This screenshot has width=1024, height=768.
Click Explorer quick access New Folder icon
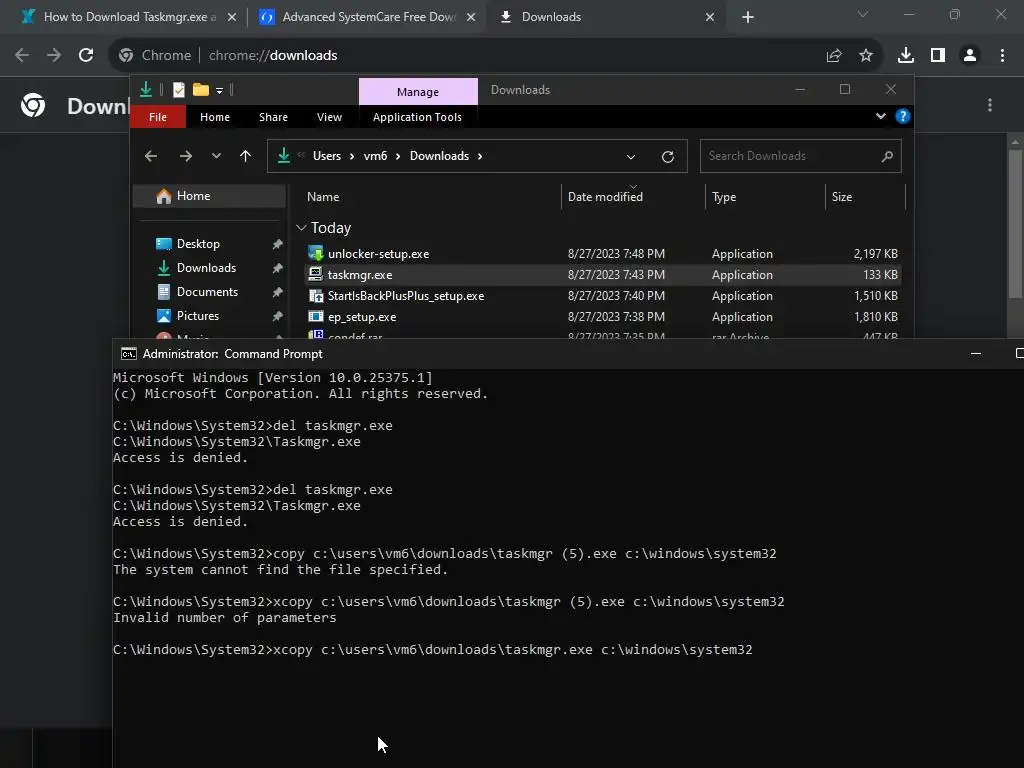coord(200,89)
